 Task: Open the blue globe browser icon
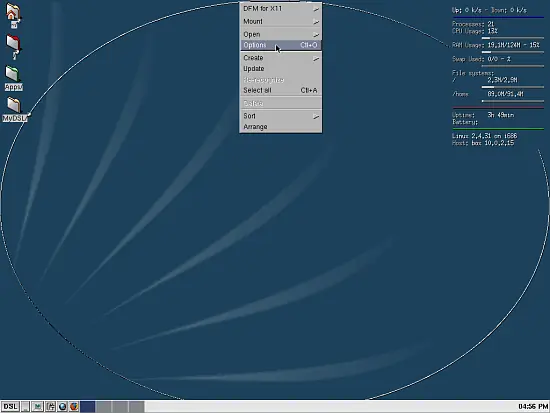(x=62, y=406)
